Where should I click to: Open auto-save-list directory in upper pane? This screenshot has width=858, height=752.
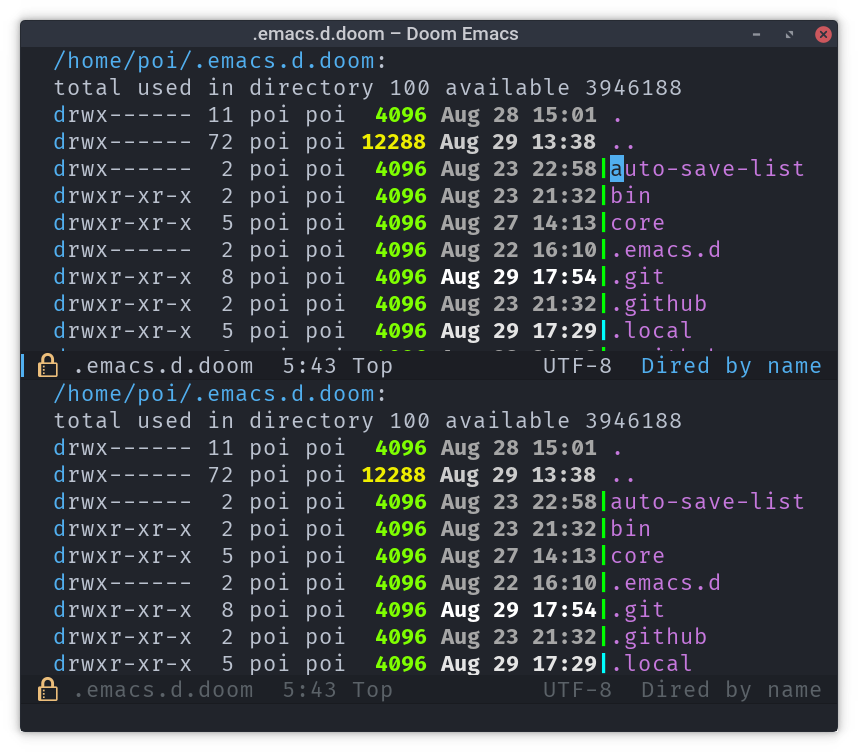(707, 169)
